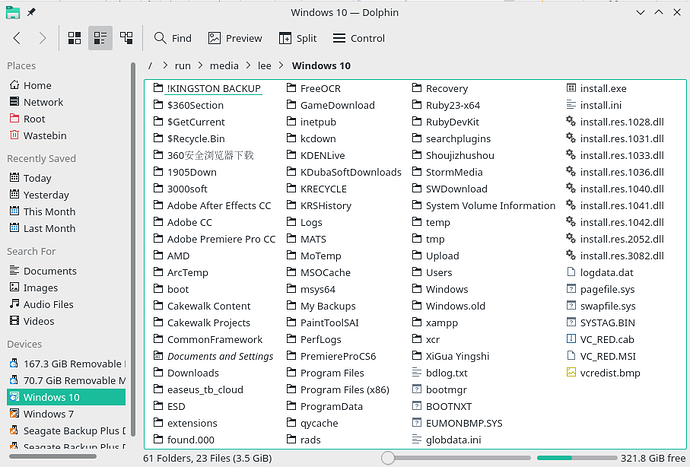Open the Control menu
The image size is (690, 467).
point(359,38)
